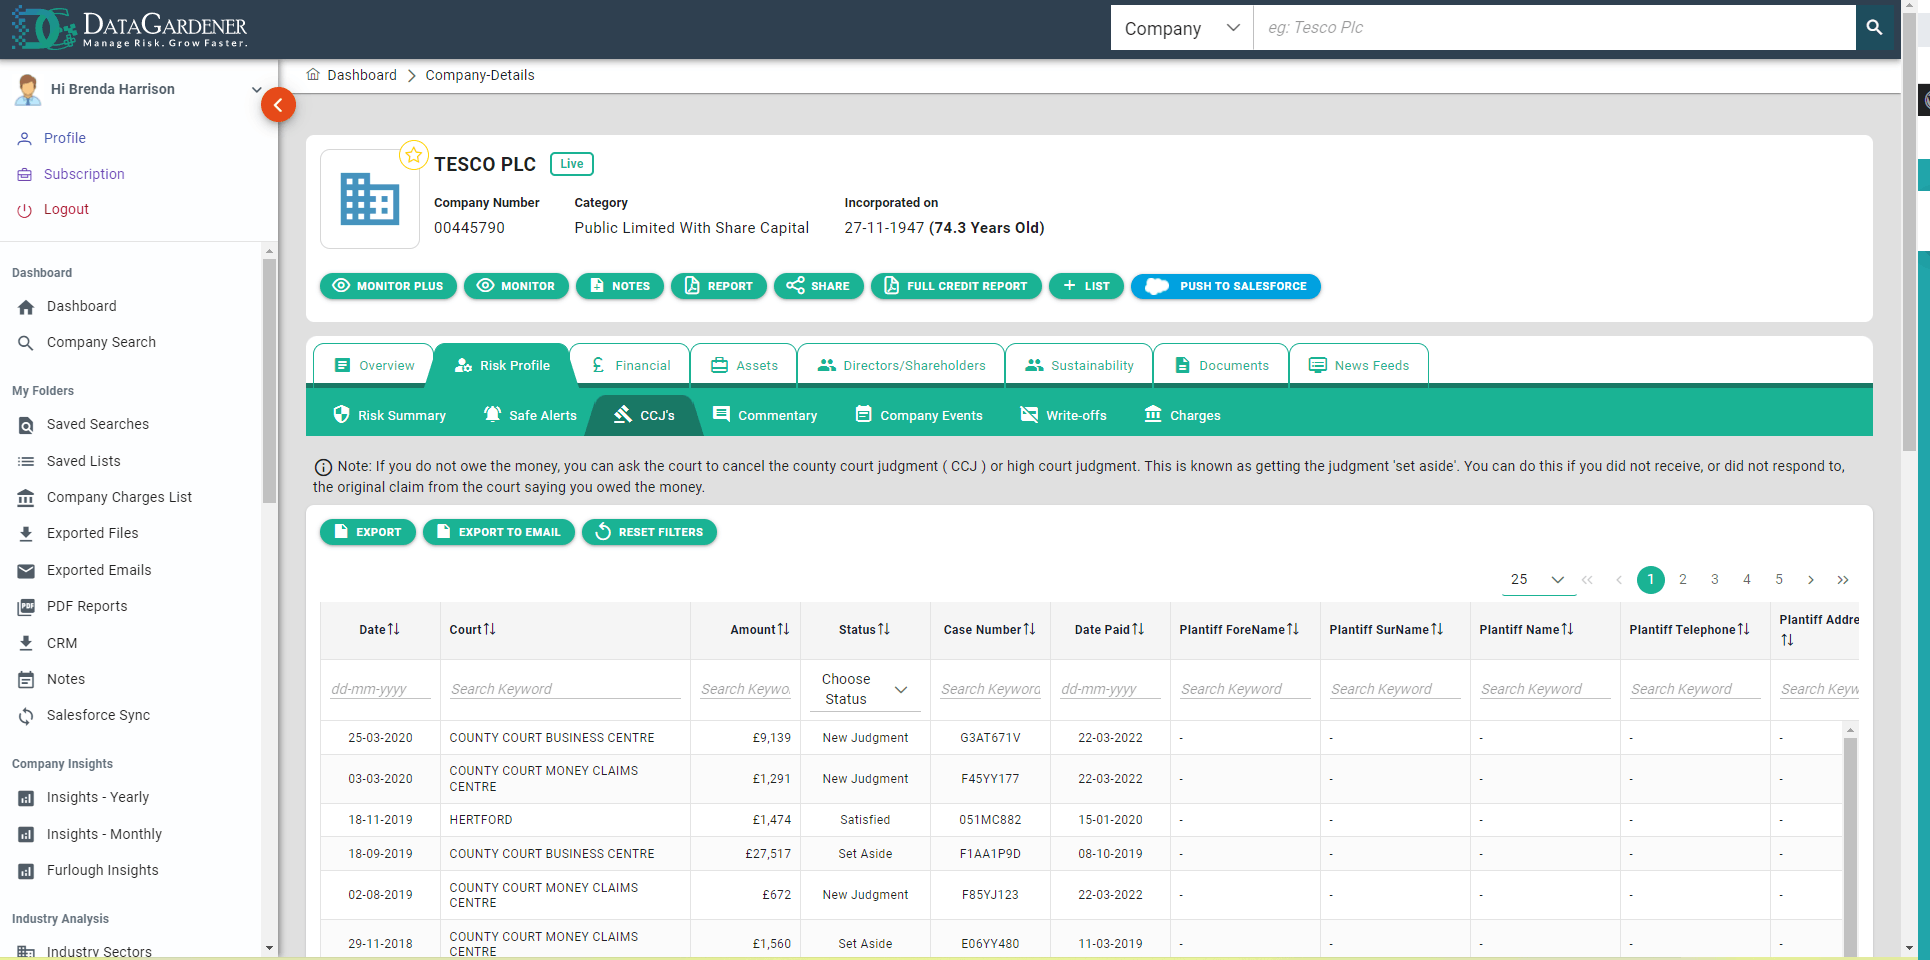Viewport: 1930px width, 960px height.
Task: Open Insights - Yearly in sidebar
Action: 98,797
